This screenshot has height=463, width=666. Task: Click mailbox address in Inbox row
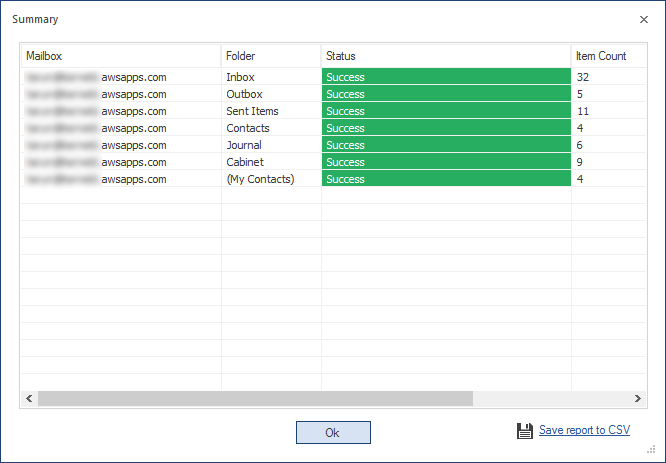[121, 77]
